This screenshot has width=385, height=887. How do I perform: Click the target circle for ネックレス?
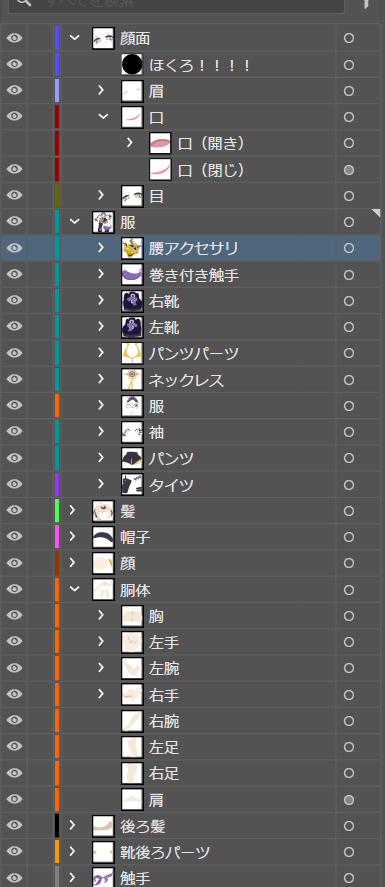(349, 380)
